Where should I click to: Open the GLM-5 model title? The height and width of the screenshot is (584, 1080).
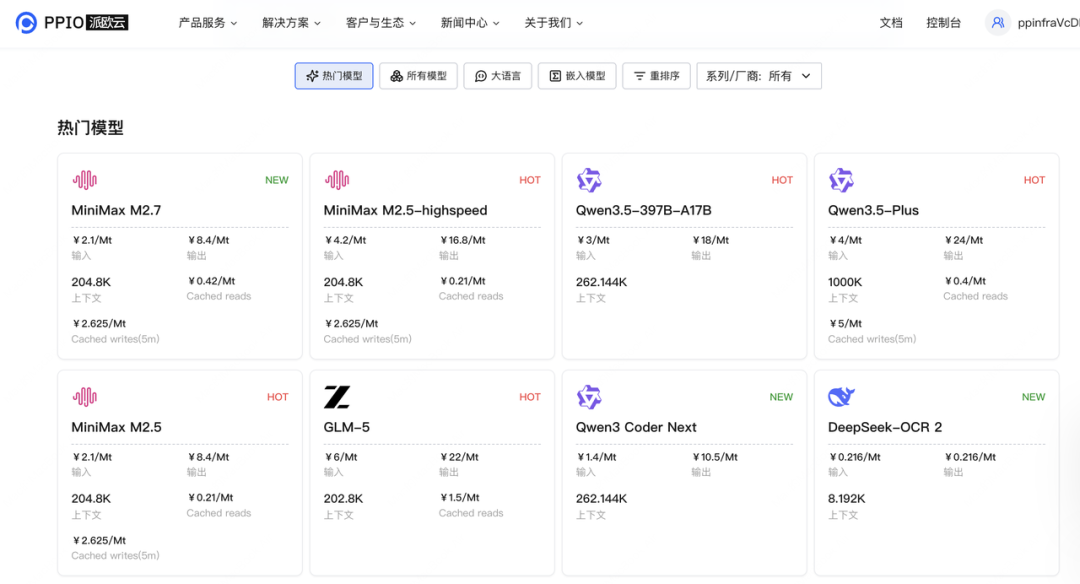coord(346,427)
